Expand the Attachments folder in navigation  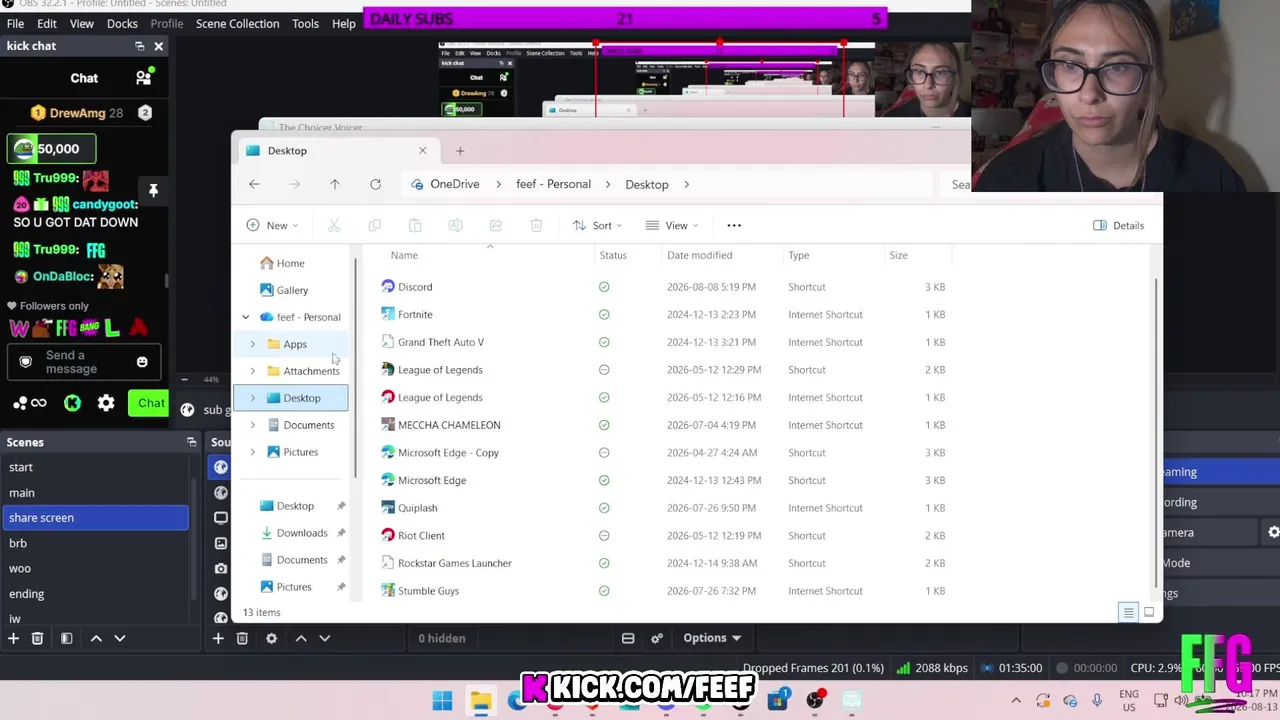pyautogui.click(x=252, y=371)
